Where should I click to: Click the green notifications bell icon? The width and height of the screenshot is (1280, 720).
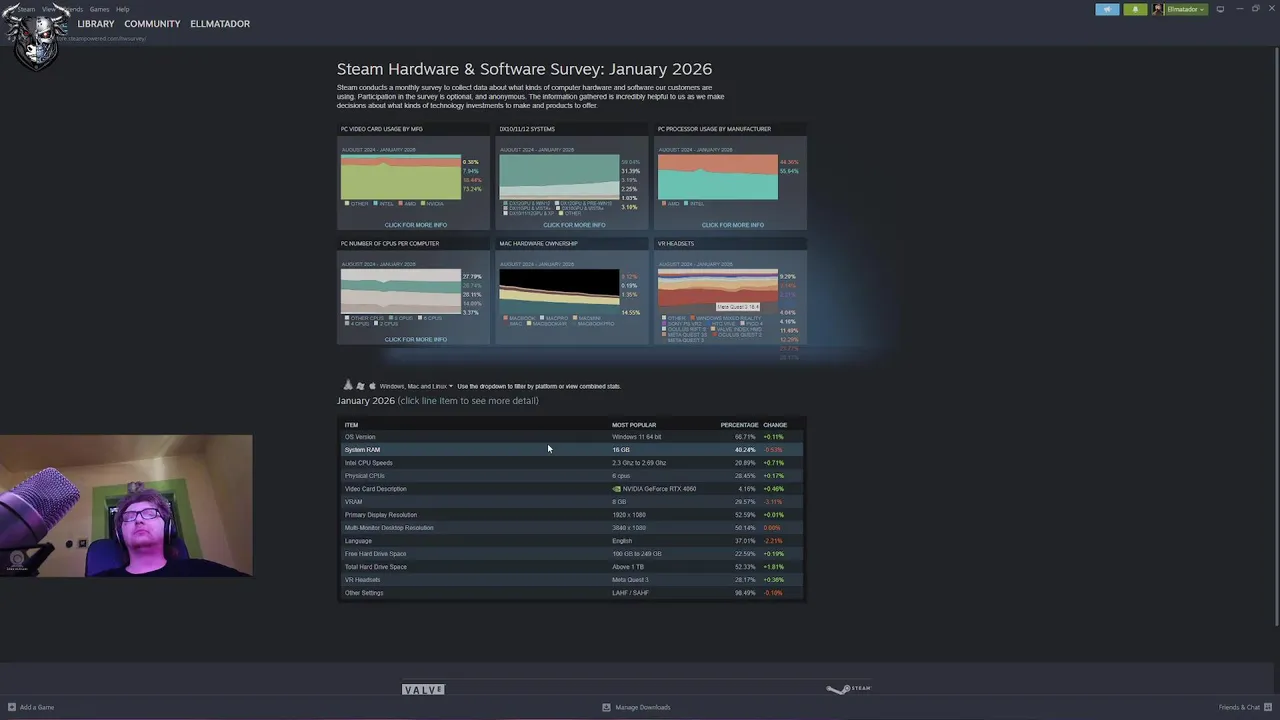coord(1135,9)
